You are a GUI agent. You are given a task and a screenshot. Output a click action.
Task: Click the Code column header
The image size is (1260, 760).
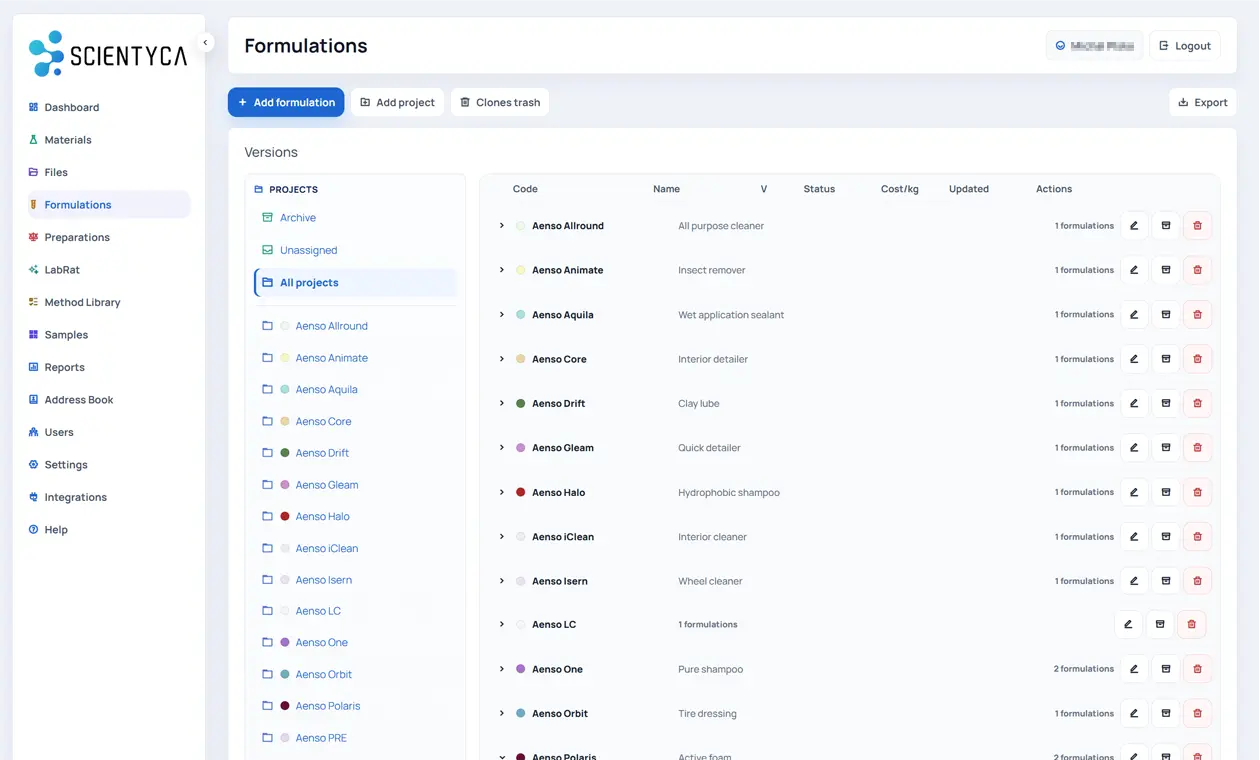point(525,189)
